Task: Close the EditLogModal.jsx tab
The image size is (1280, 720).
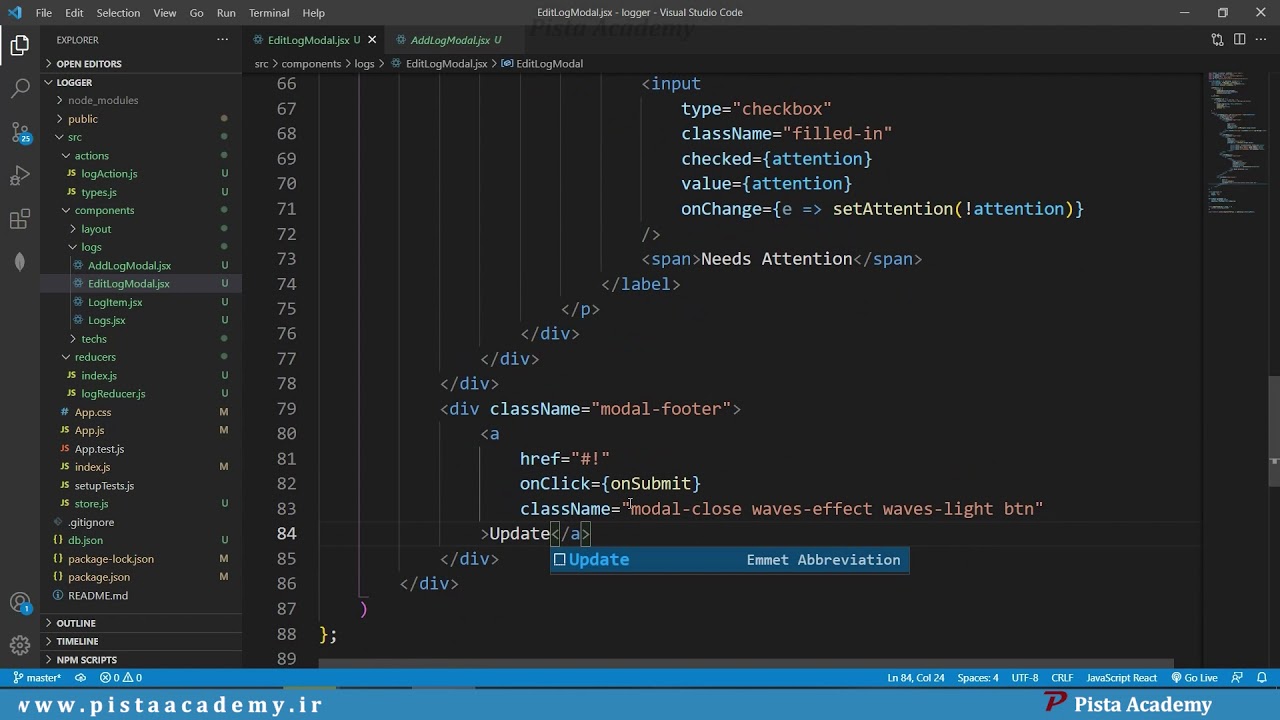Action: (x=372, y=40)
